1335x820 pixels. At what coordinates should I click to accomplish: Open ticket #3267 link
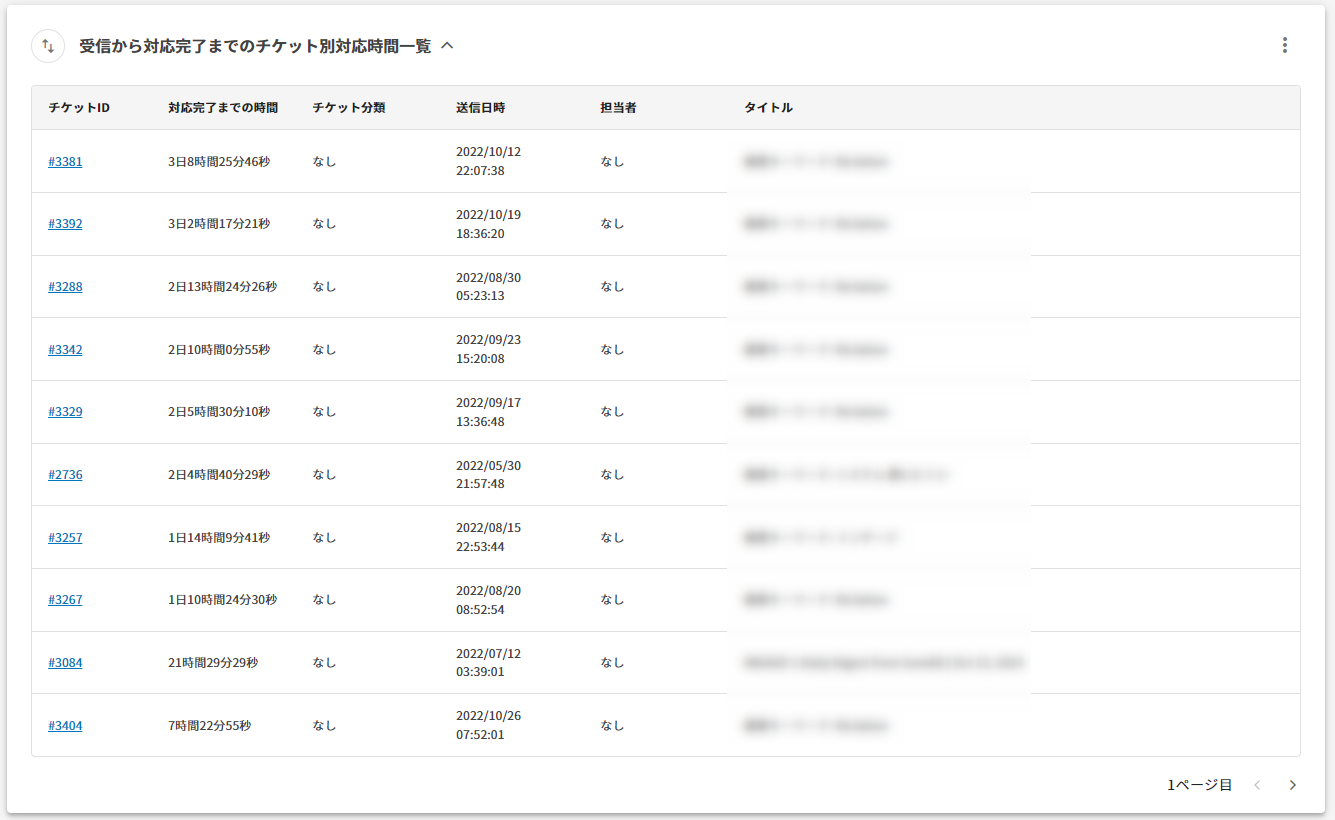[x=65, y=600]
